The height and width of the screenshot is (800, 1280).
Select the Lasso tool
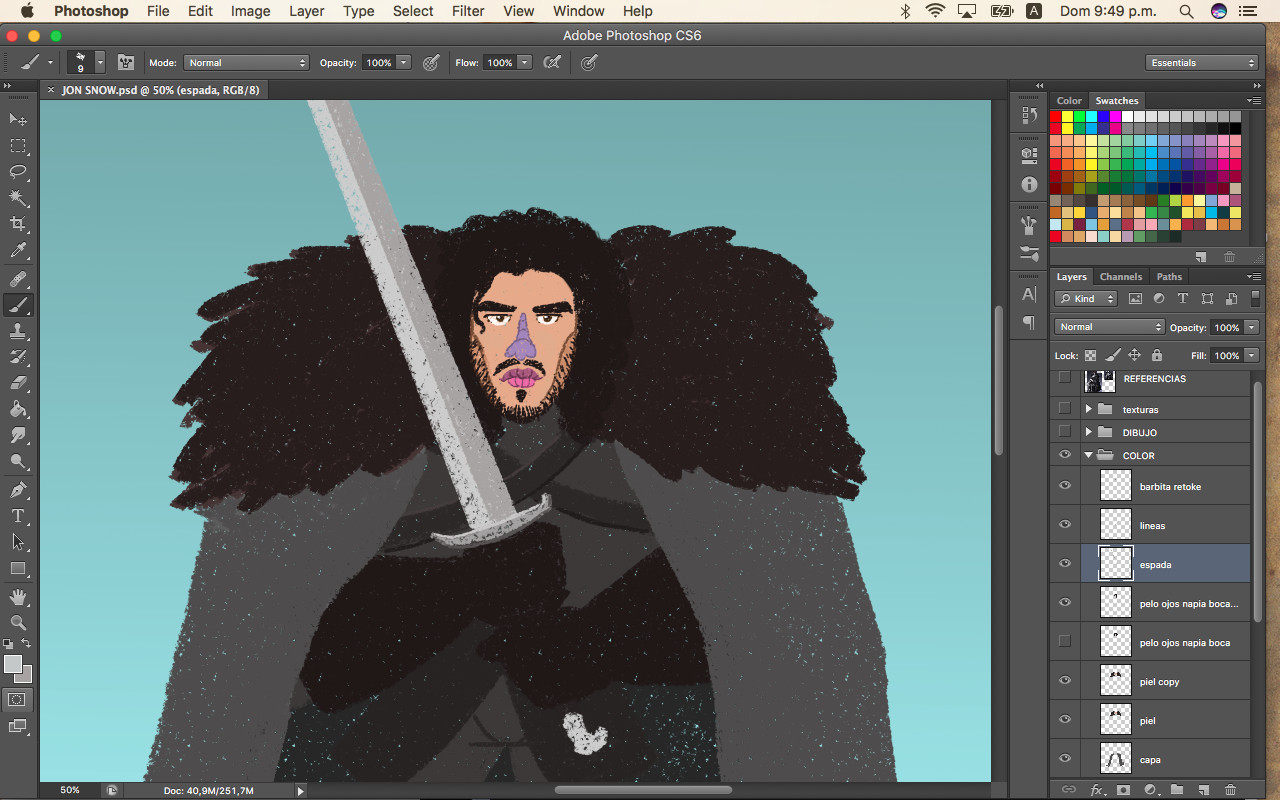click(18, 171)
